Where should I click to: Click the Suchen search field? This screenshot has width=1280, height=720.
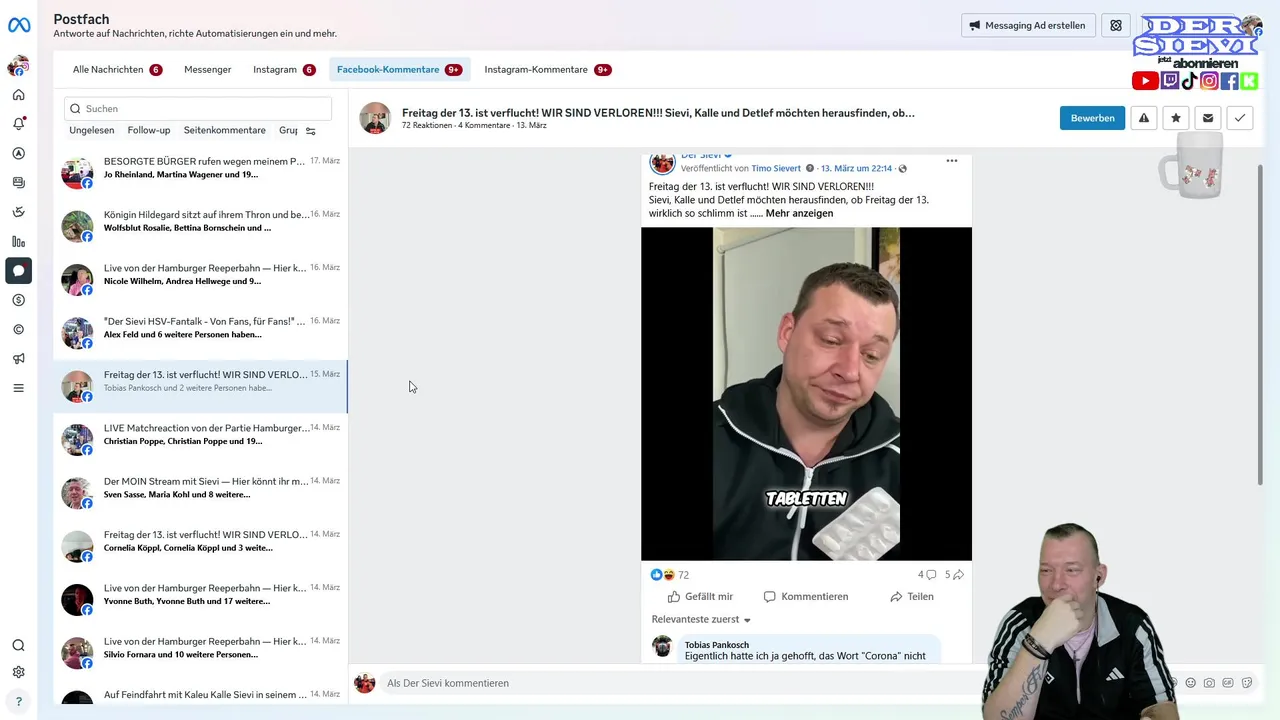coord(198,108)
